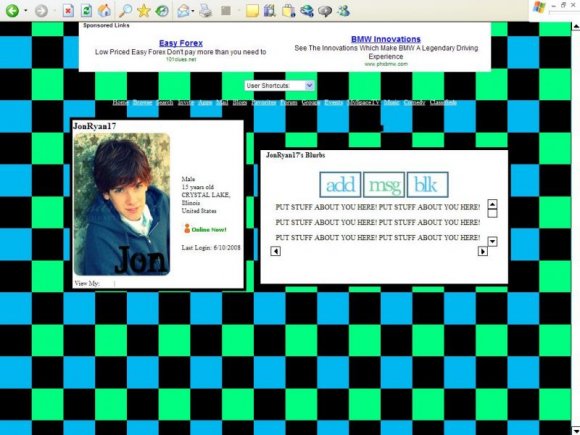Click the 'add' friend button
Viewport: 580px width, 435px height.
point(340,185)
